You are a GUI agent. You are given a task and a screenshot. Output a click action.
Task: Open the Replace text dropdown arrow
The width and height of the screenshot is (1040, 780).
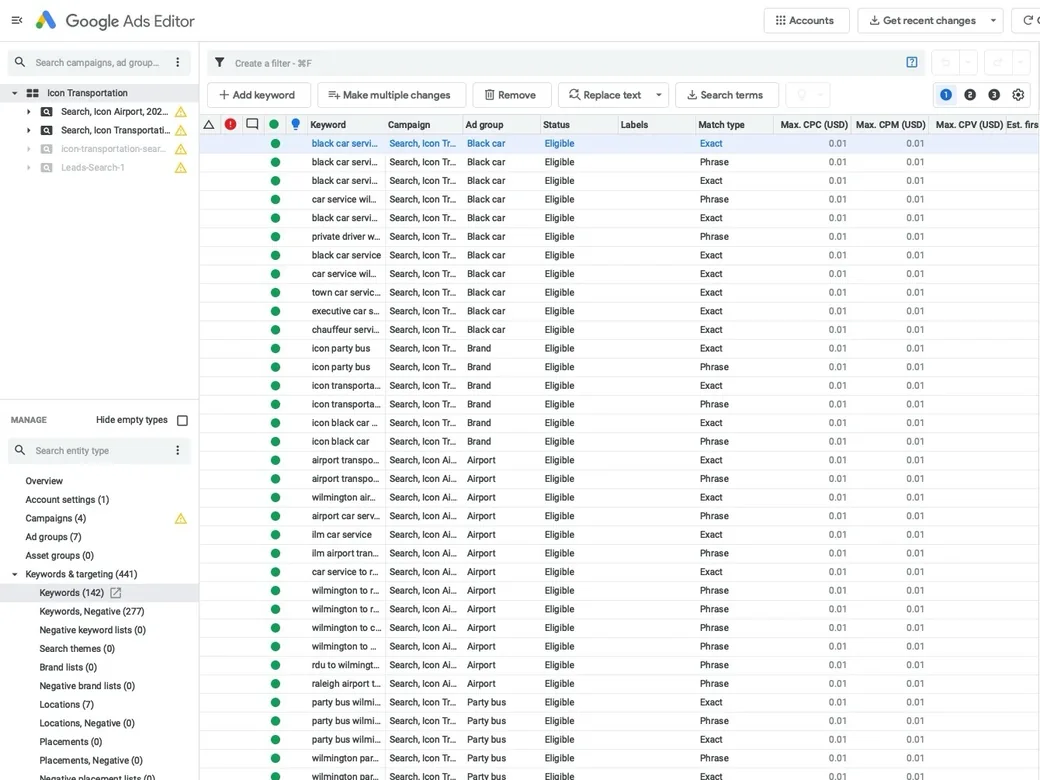pos(659,95)
